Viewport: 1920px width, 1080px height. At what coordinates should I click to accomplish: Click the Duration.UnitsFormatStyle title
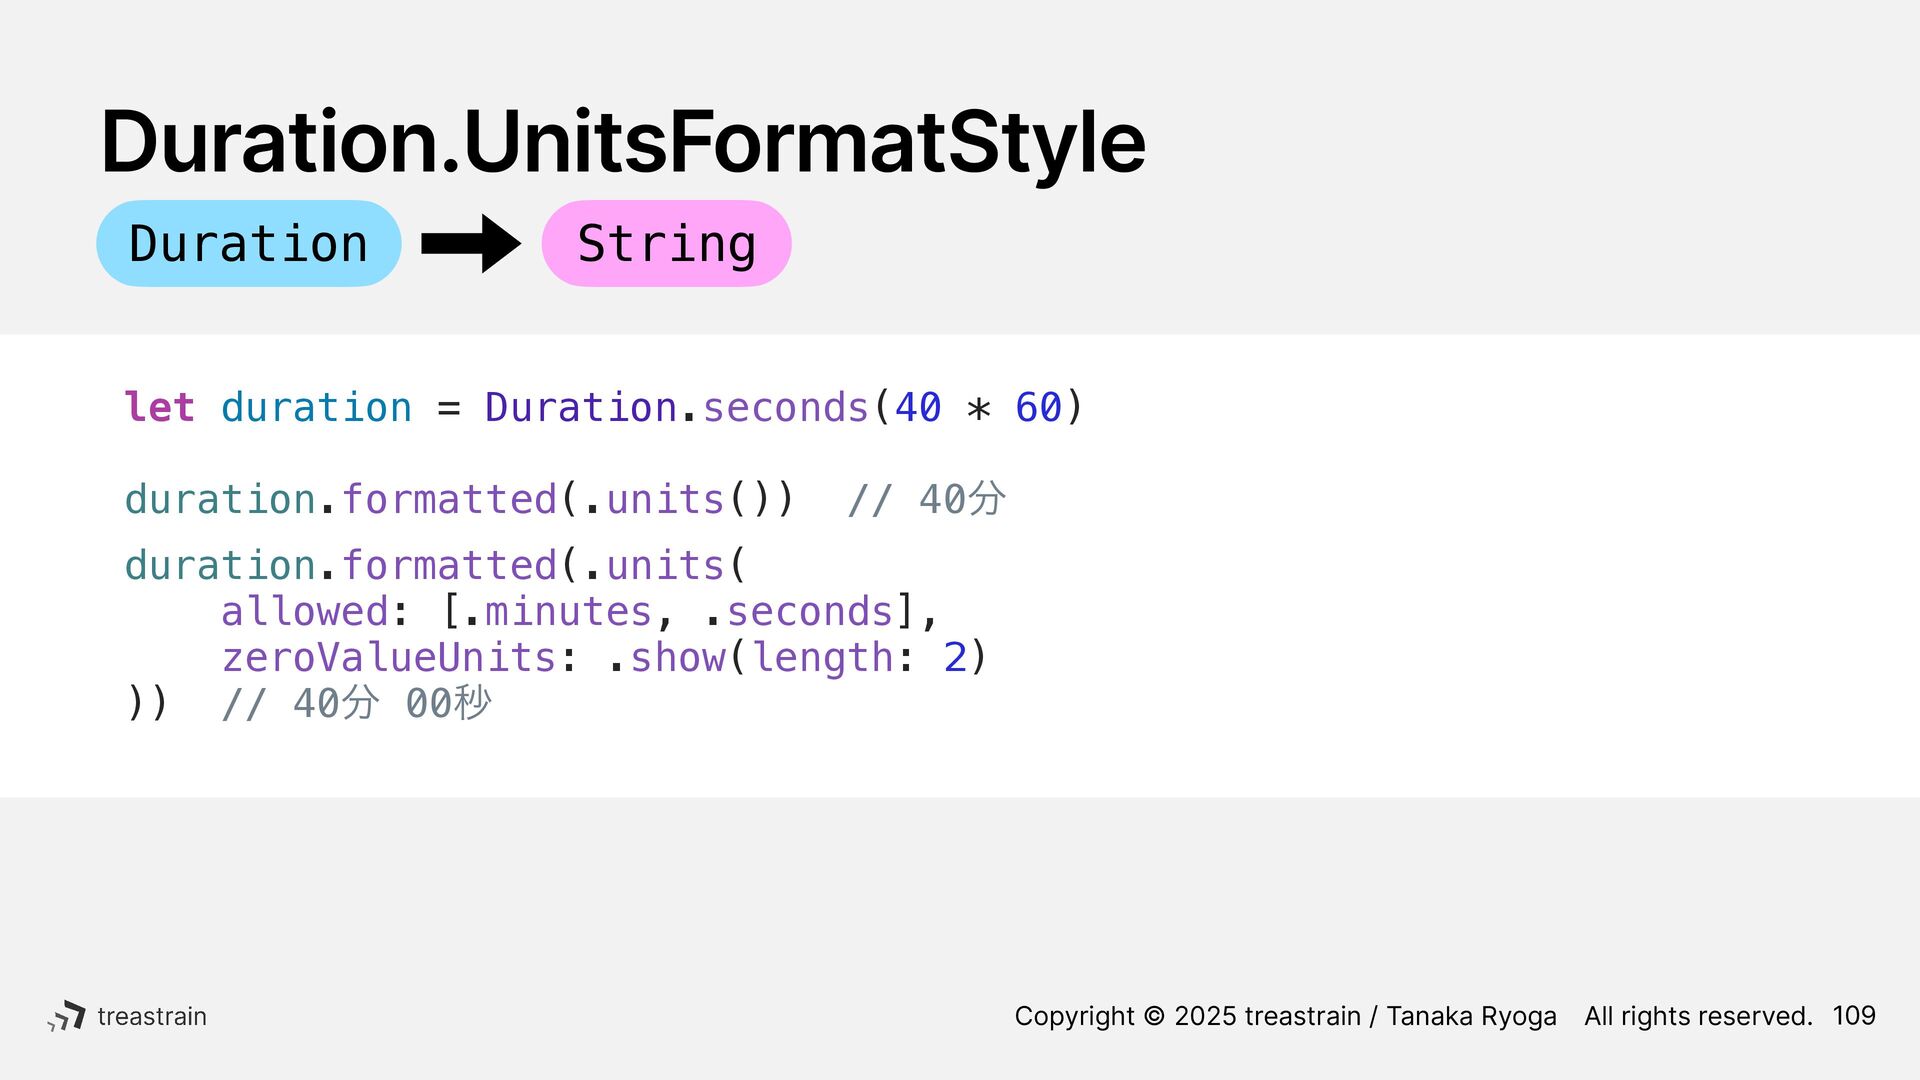click(622, 142)
